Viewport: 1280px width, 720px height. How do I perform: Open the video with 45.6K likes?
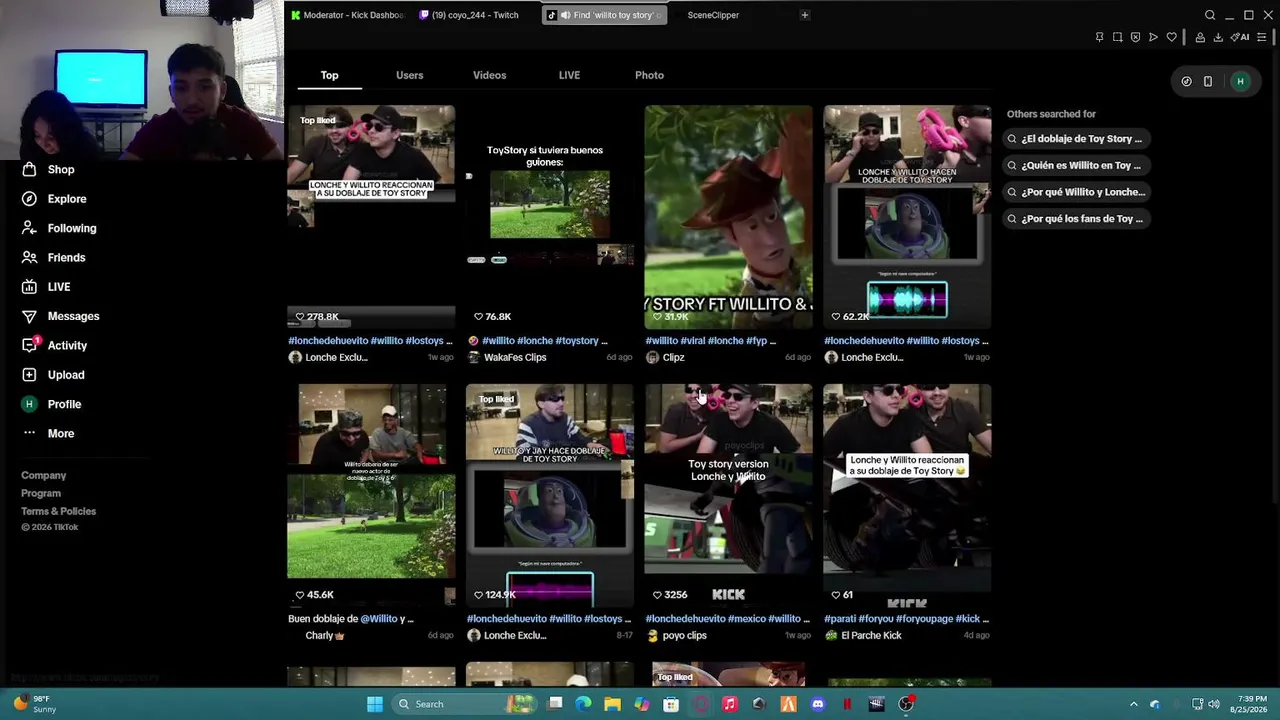(x=371, y=495)
